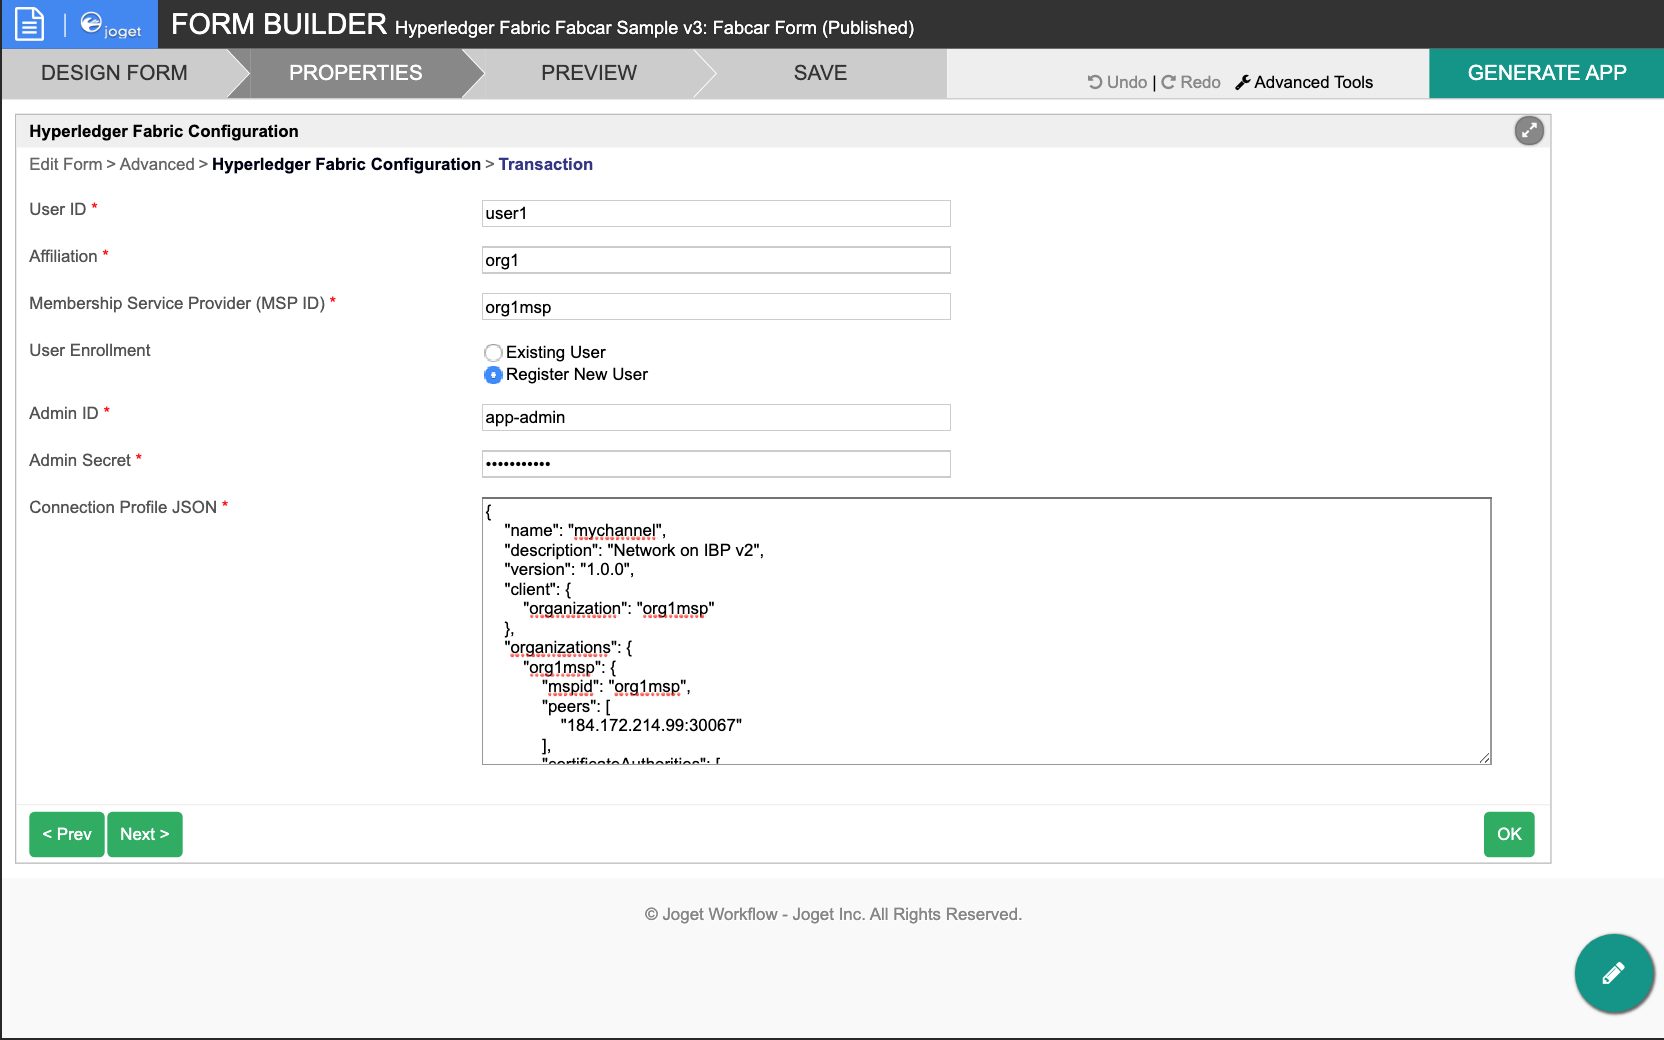Image resolution: width=1664 pixels, height=1040 pixels.
Task: Click the form document icon in header
Action: point(30,24)
